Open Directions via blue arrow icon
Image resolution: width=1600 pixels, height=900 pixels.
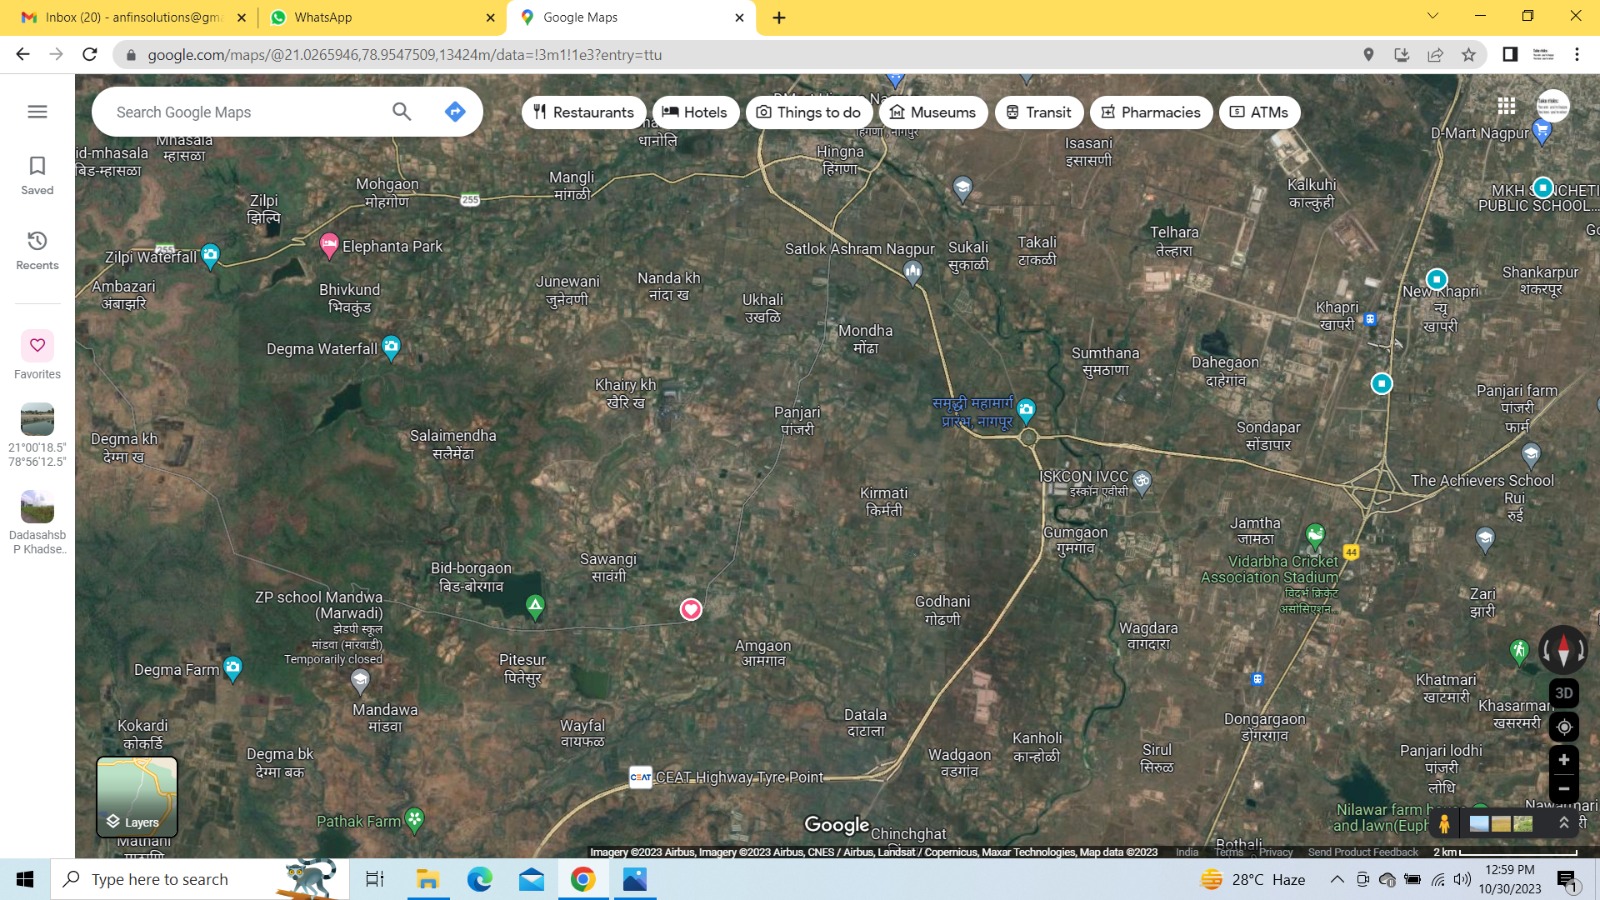pyautogui.click(x=455, y=112)
